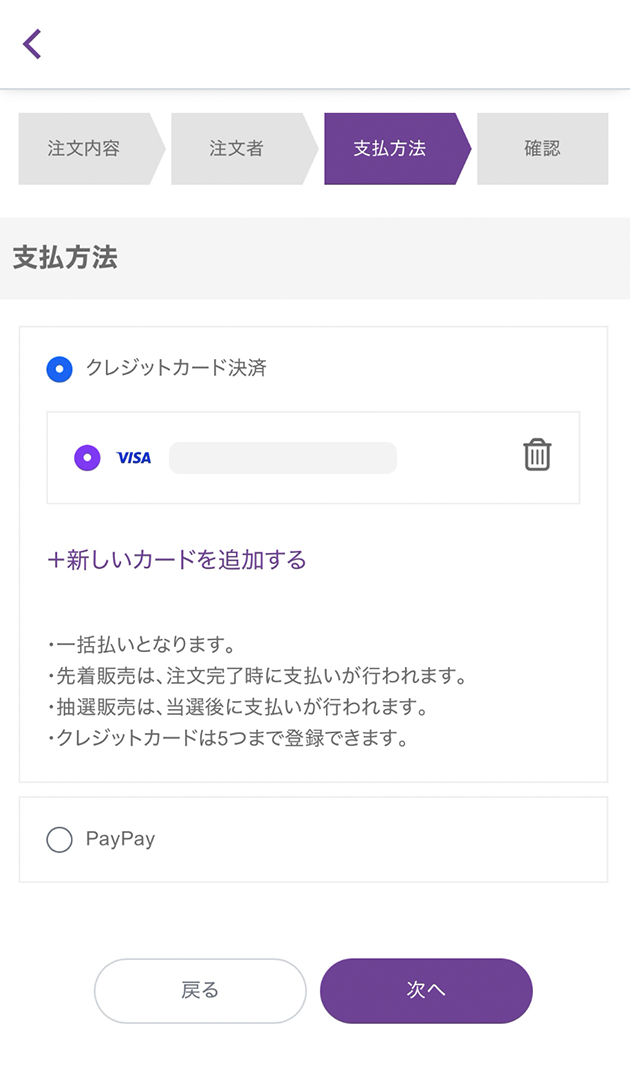630x1076 pixels.
Task: Click the masked card number field
Action: pos(283,458)
